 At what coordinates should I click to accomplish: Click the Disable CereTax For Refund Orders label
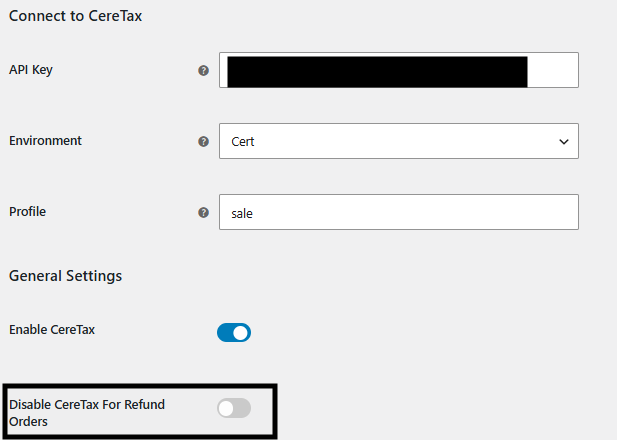pyautogui.click(x=87, y=413)
